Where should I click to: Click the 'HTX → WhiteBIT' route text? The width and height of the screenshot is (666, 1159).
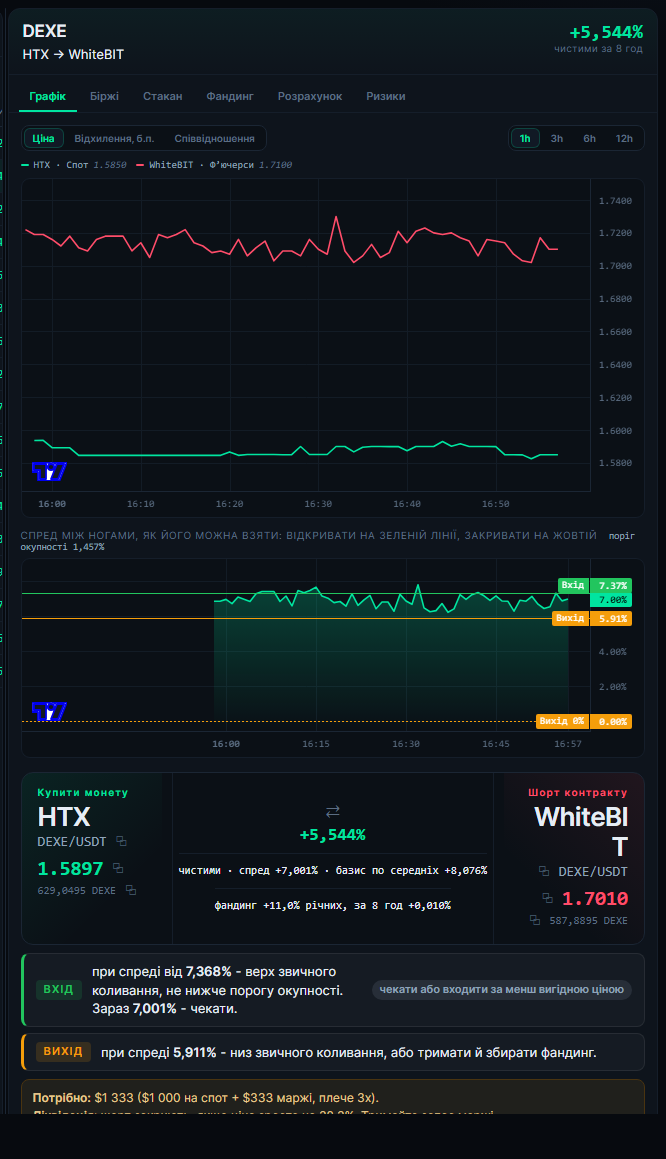[x=73, y=55]
